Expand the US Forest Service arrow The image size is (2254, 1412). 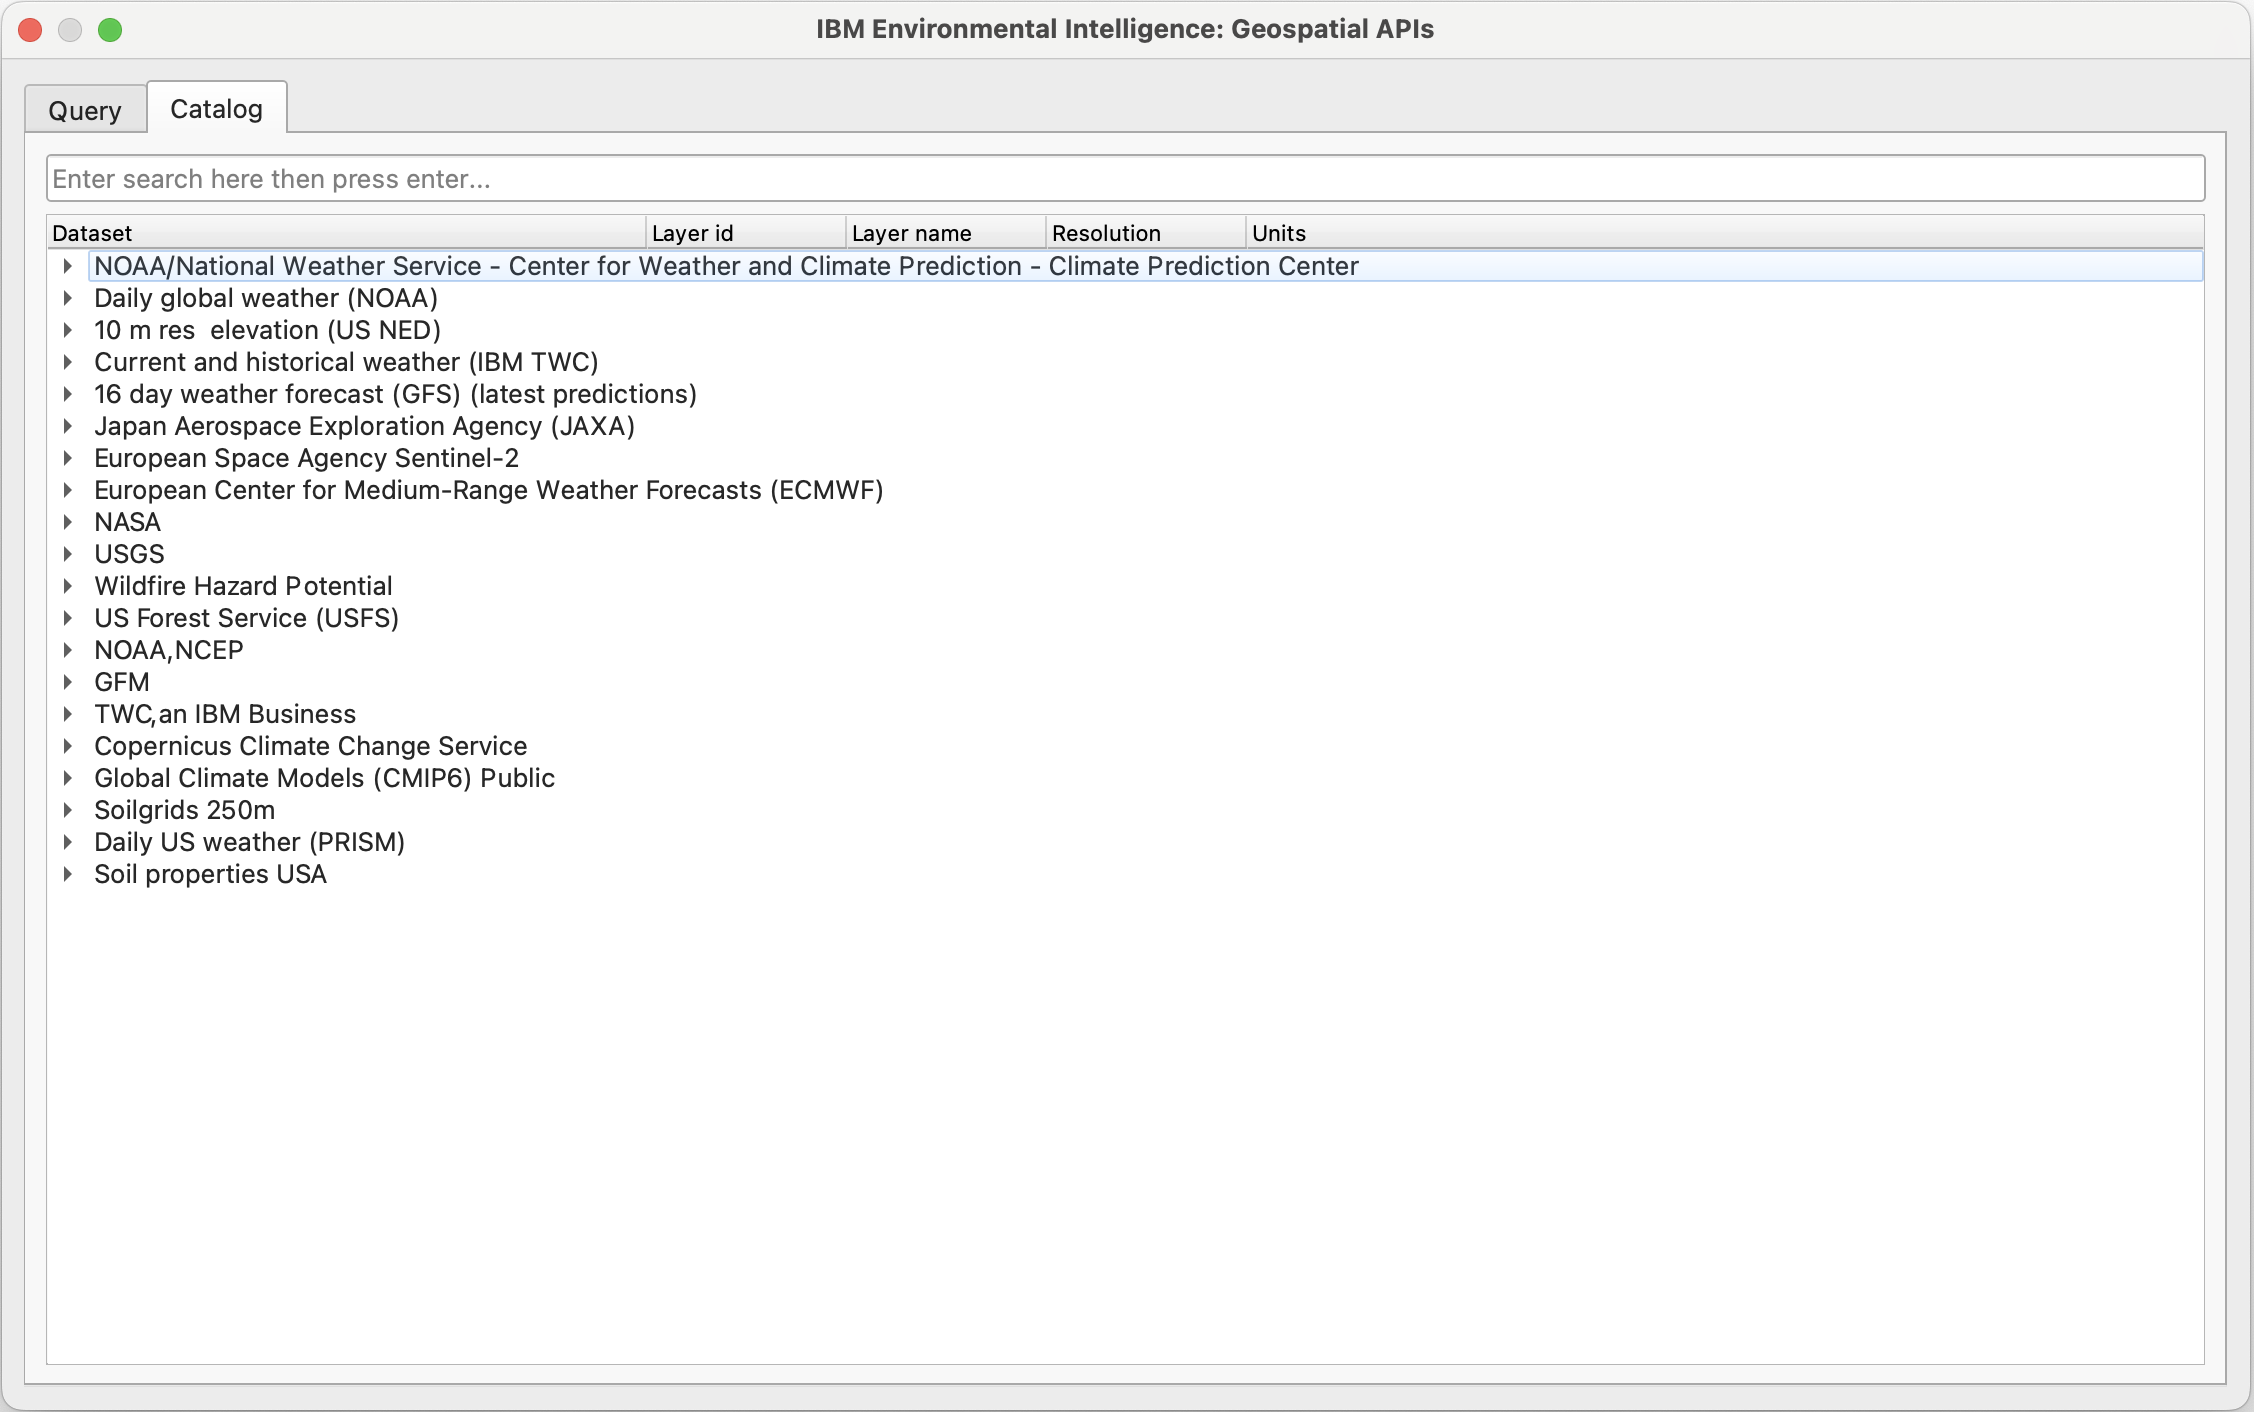(67, 618)
